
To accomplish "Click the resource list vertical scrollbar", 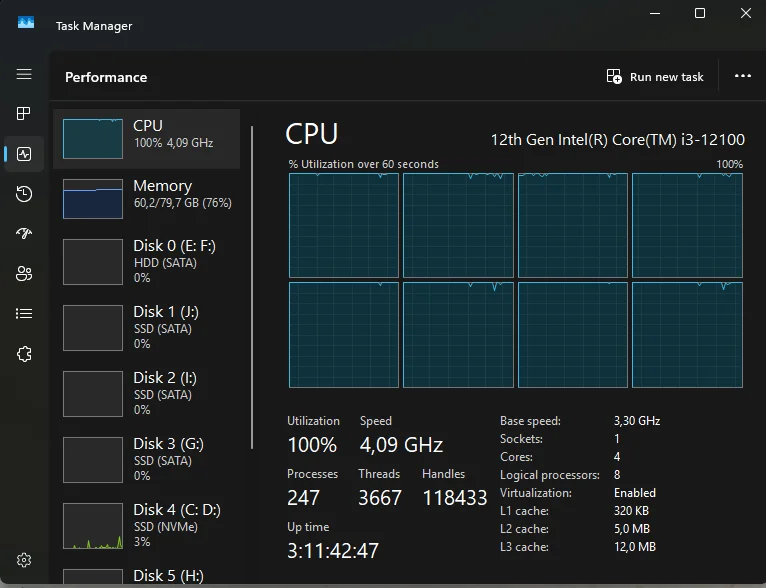I will tap(252, 288).
